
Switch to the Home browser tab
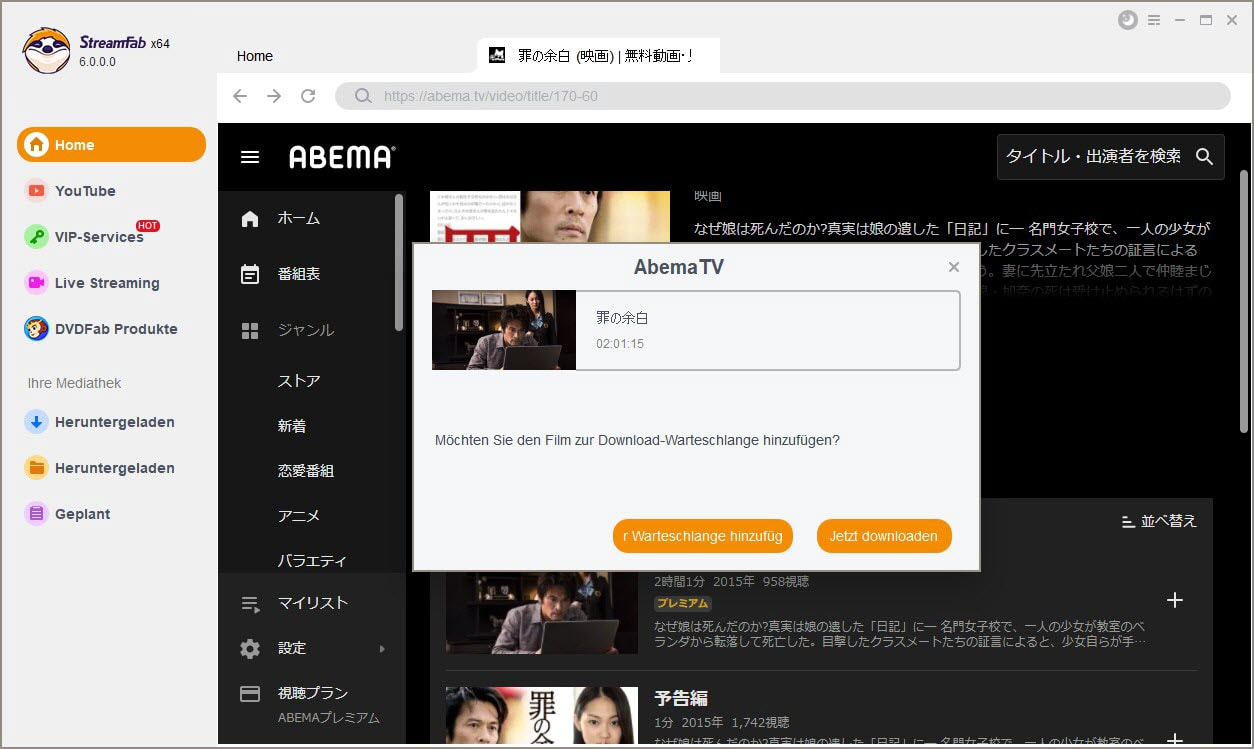click(255, 56)
